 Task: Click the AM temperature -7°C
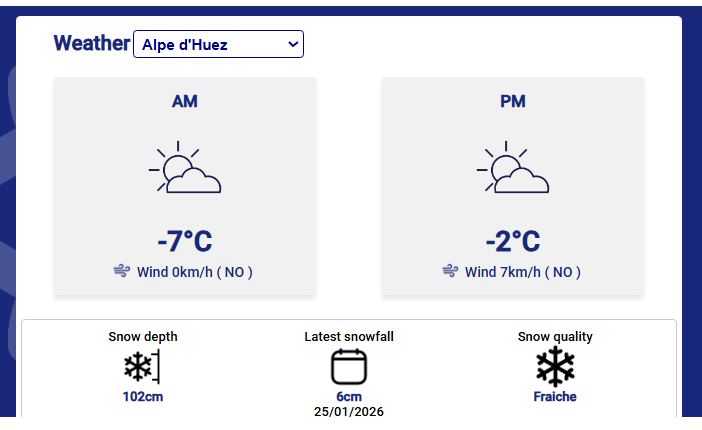(x=185, y=241)
